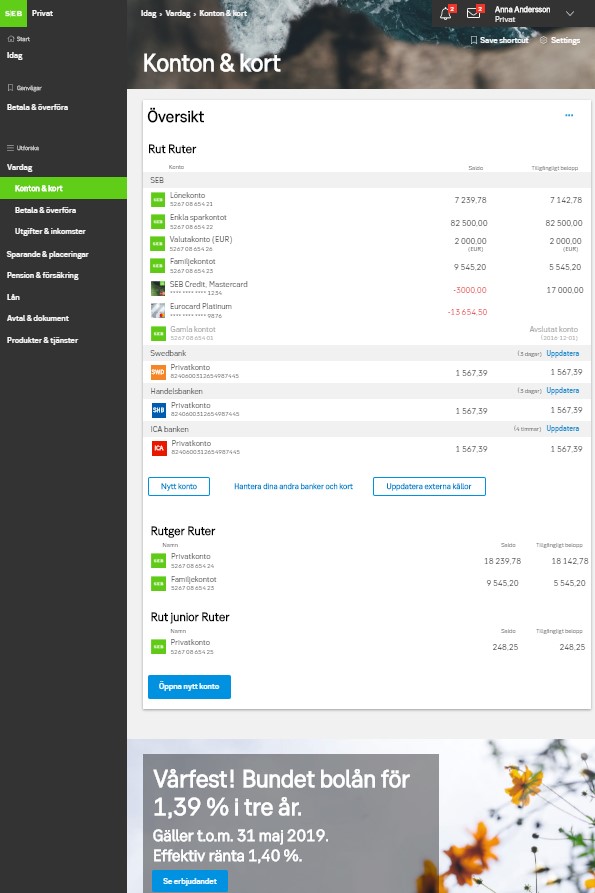Click the Vårfest bolån promotional banner headline

281,793
